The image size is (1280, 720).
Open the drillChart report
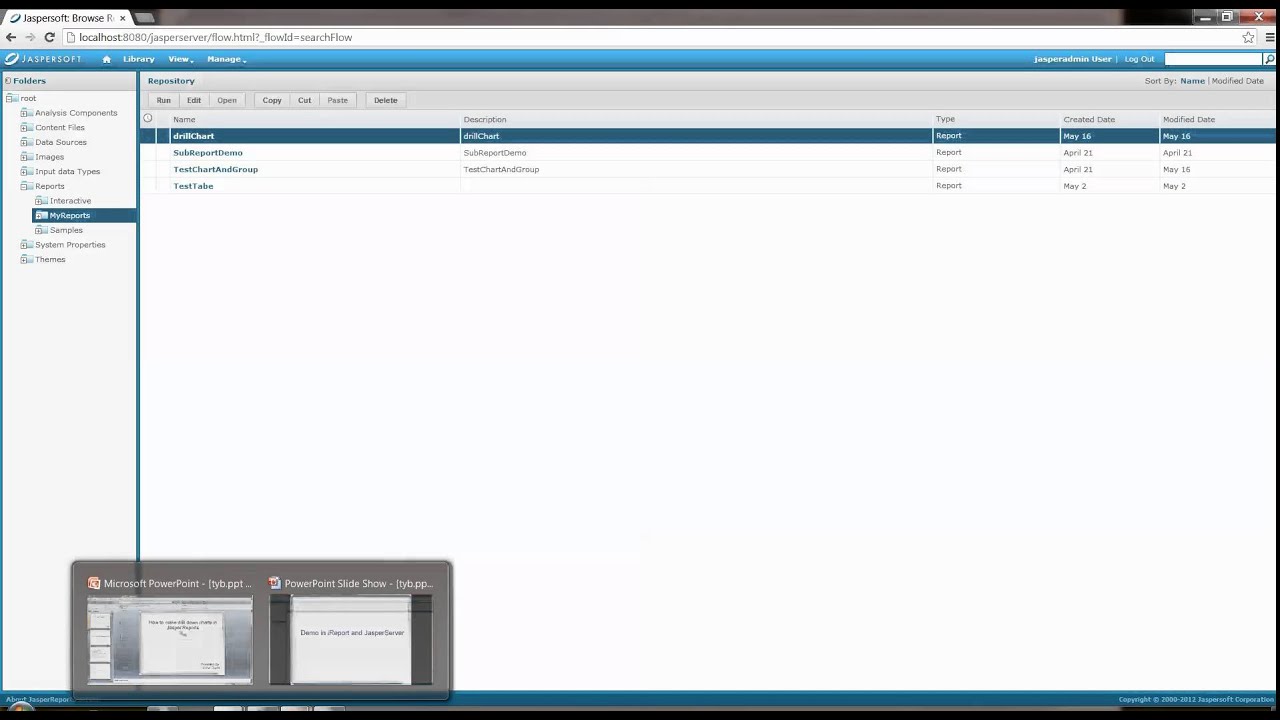(x=194, y=136)
